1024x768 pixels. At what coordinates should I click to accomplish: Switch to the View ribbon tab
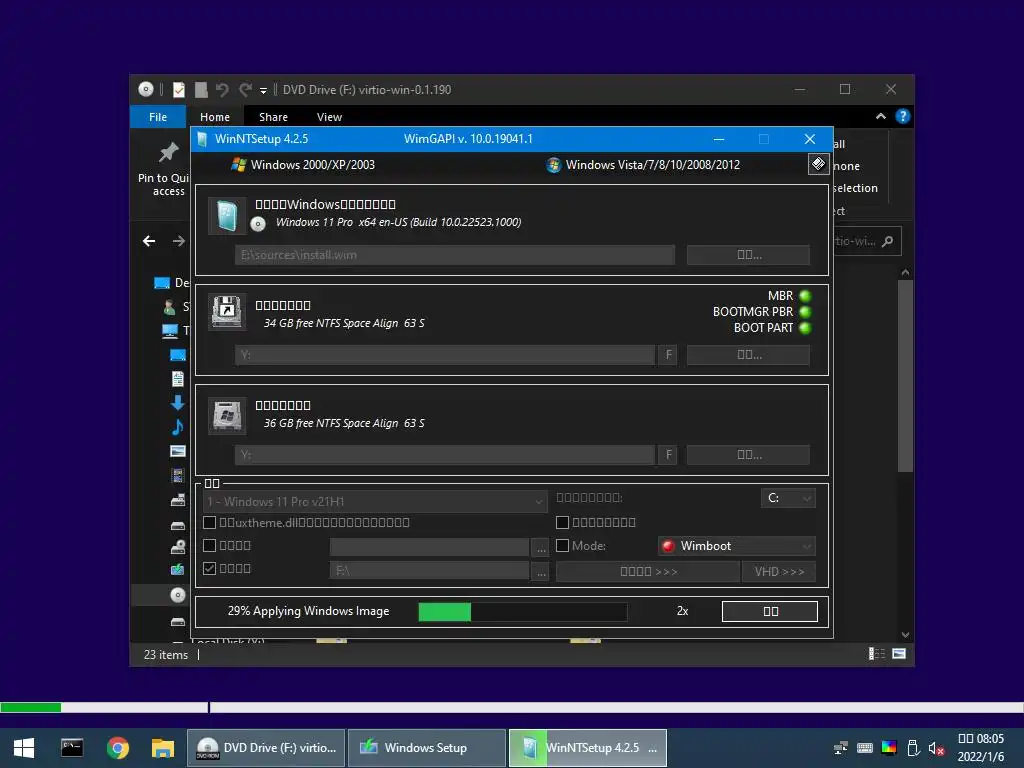click(x=329, y=117)
